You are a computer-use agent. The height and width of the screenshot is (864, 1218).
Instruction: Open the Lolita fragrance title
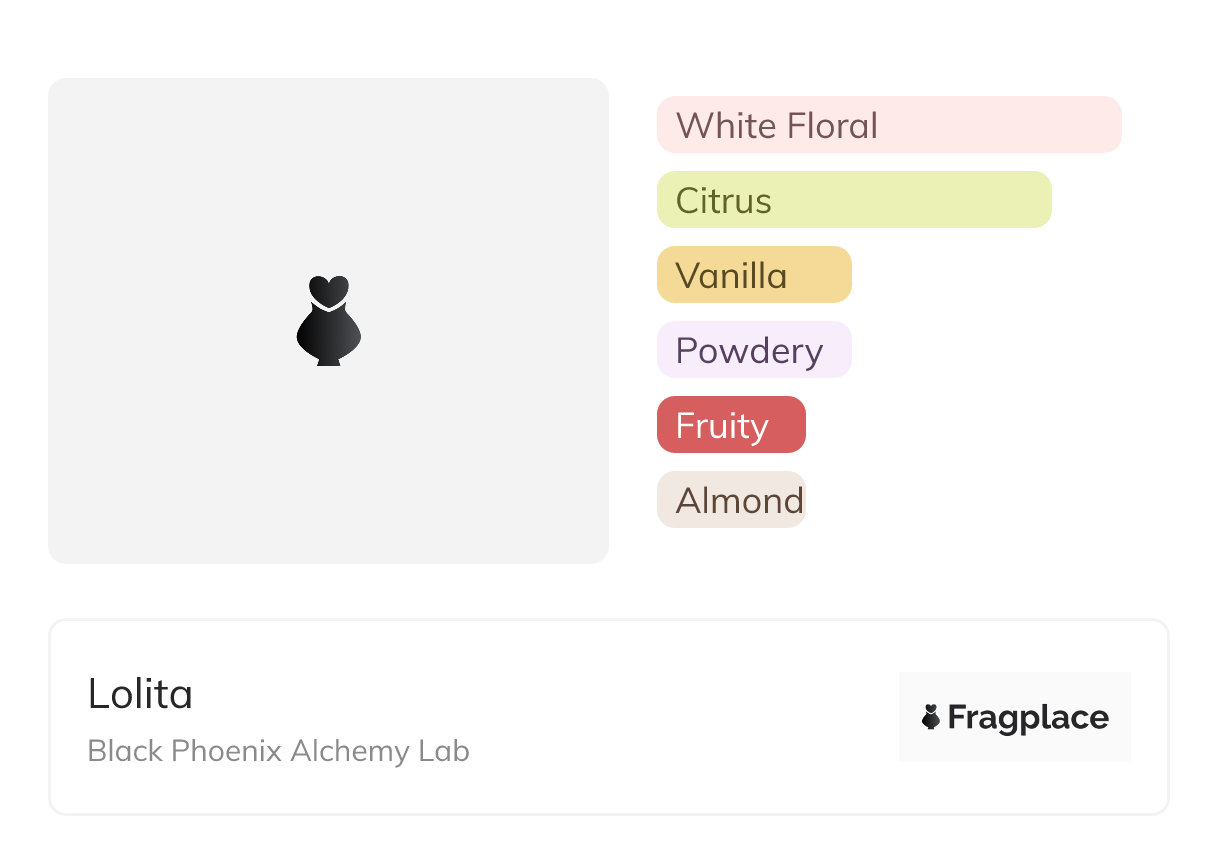coord(140,693)
